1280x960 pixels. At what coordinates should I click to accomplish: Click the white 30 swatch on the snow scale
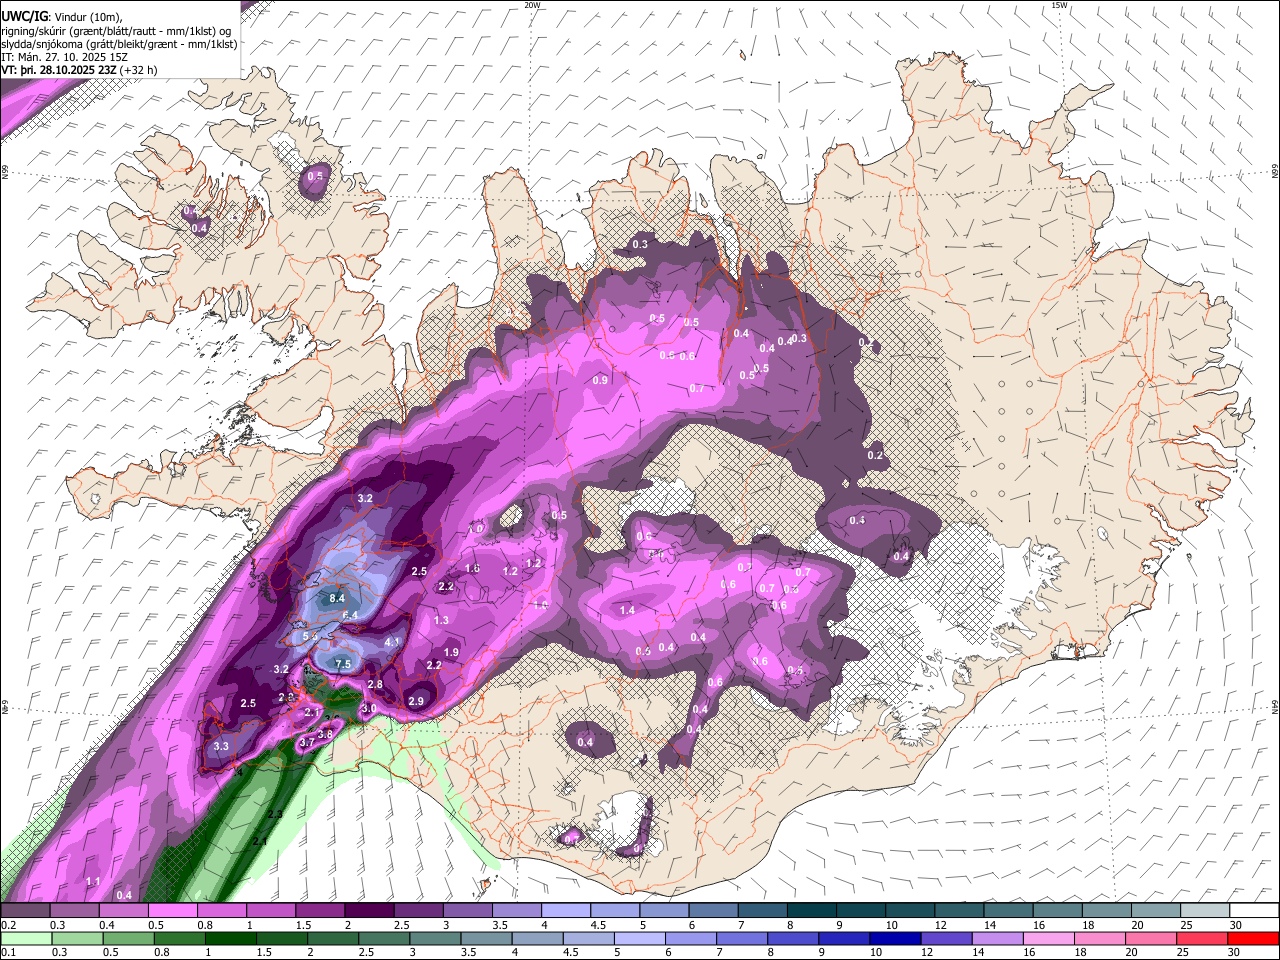click(1254, 910)
